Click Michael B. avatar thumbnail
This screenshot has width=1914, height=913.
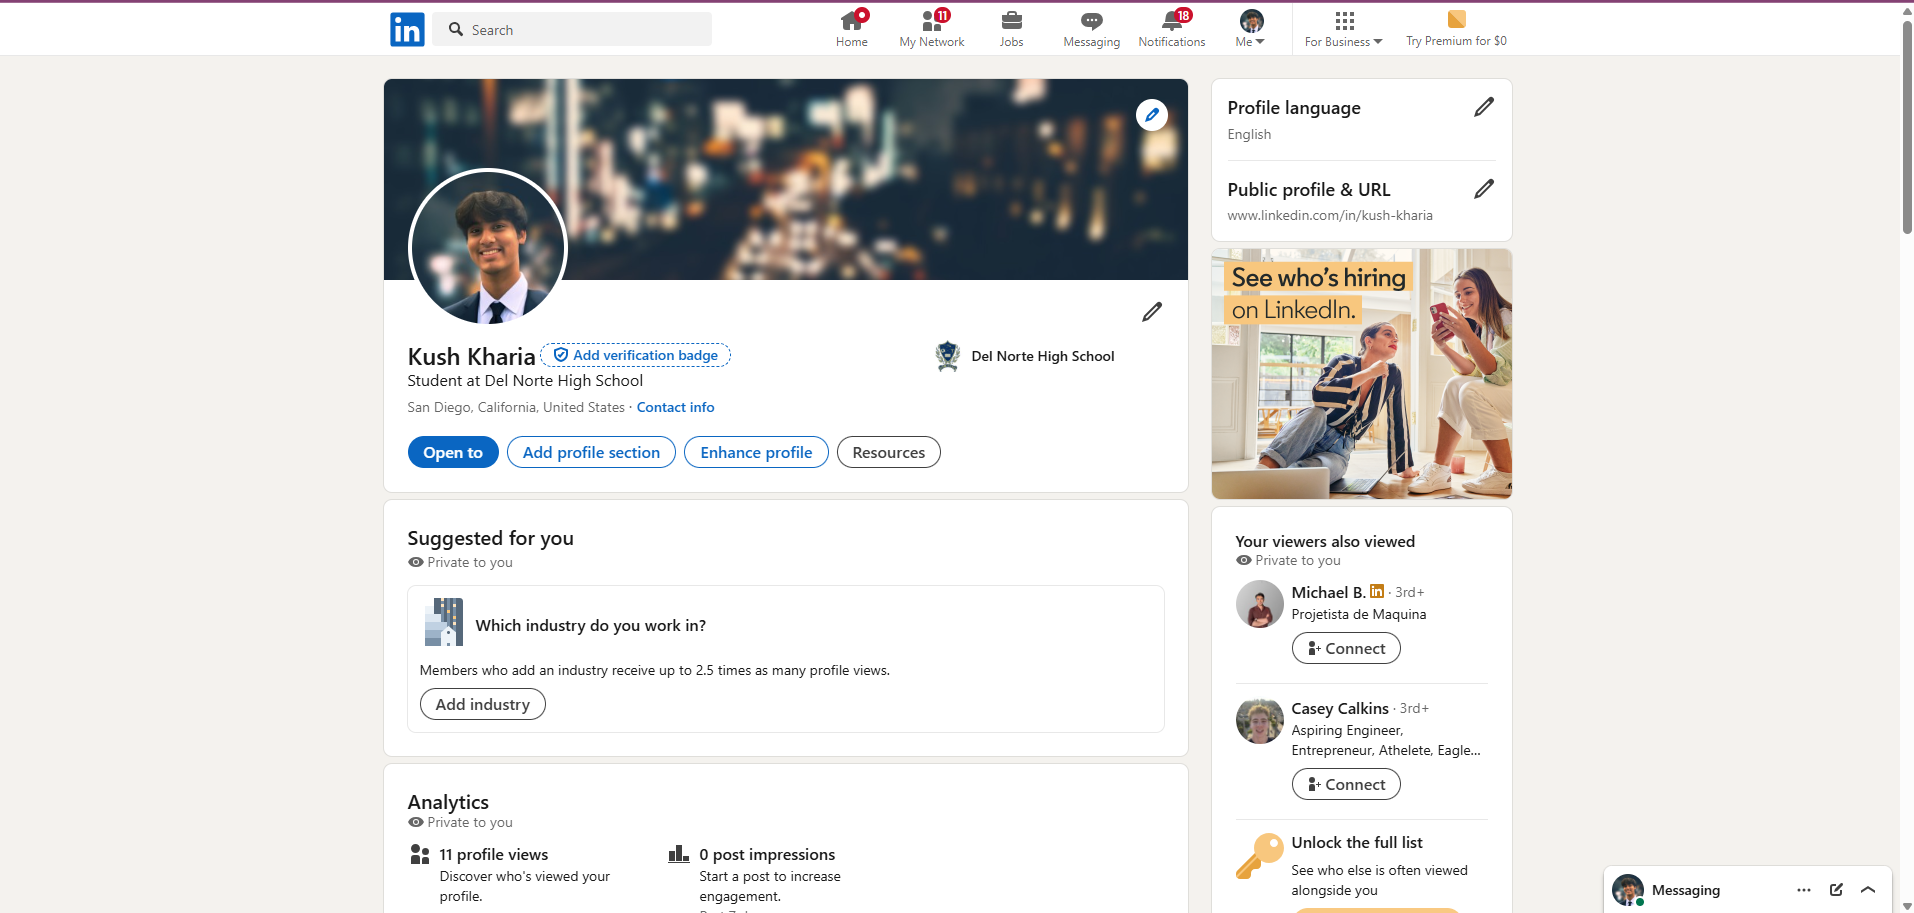coord(1260,604)
